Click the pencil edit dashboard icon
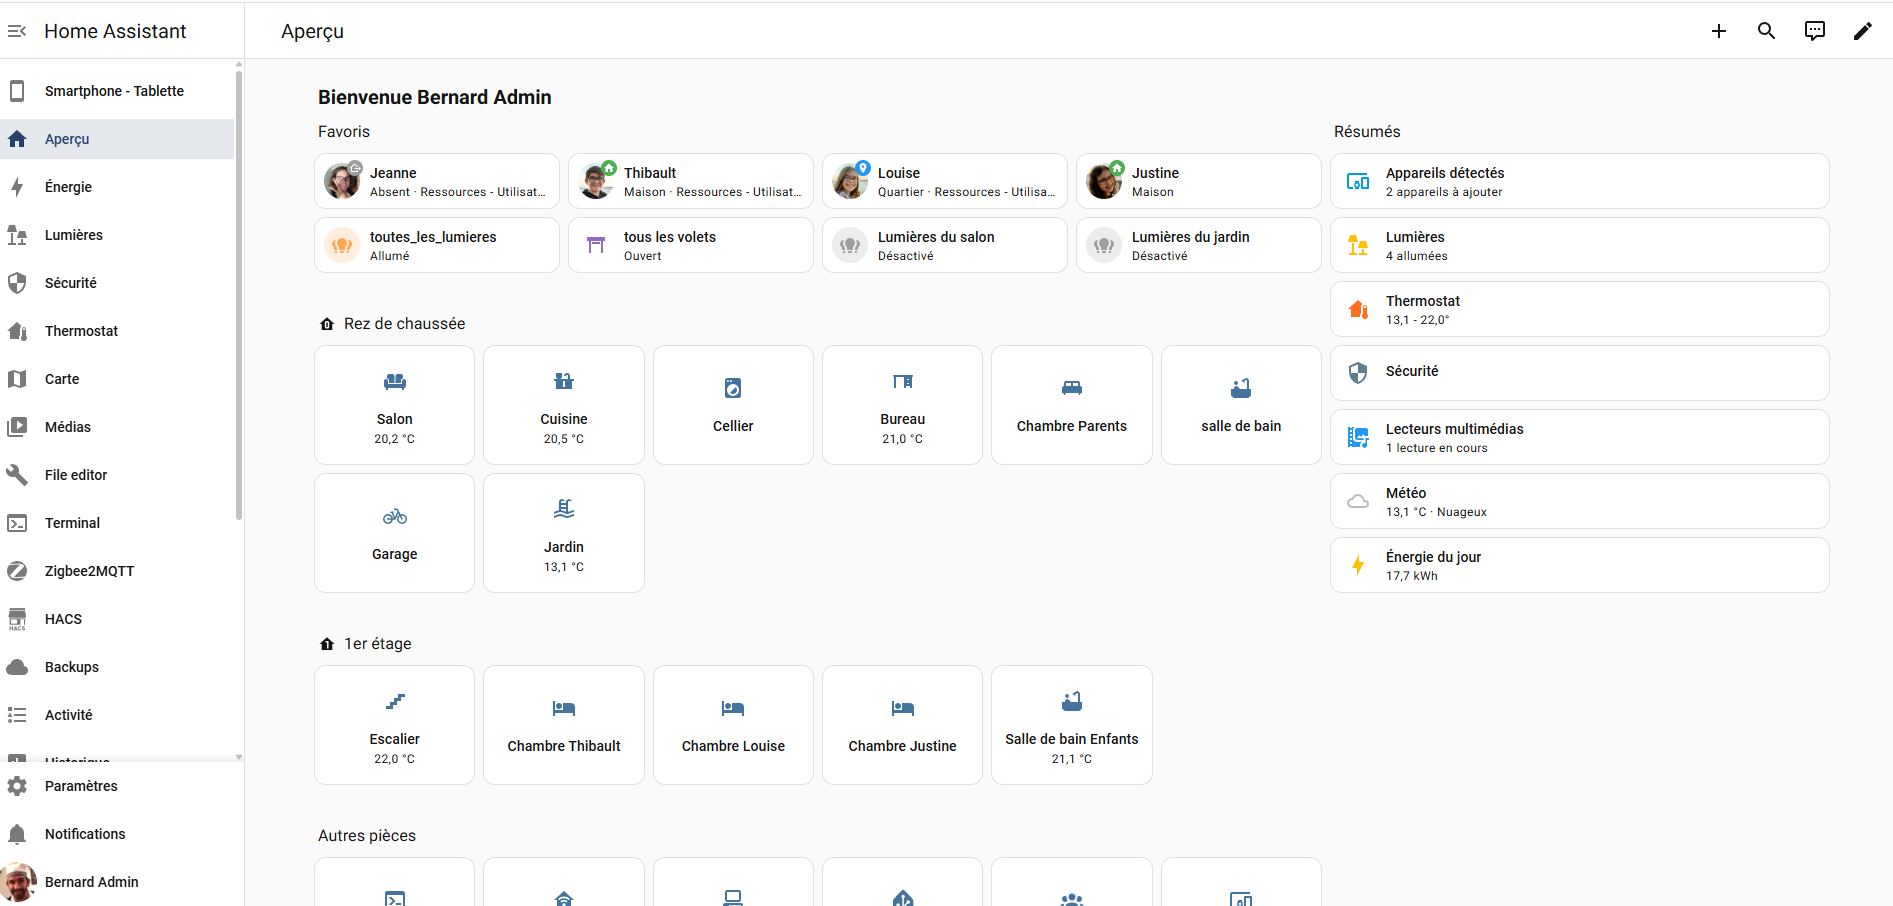1893x906 pixels. pos(1862,31)
